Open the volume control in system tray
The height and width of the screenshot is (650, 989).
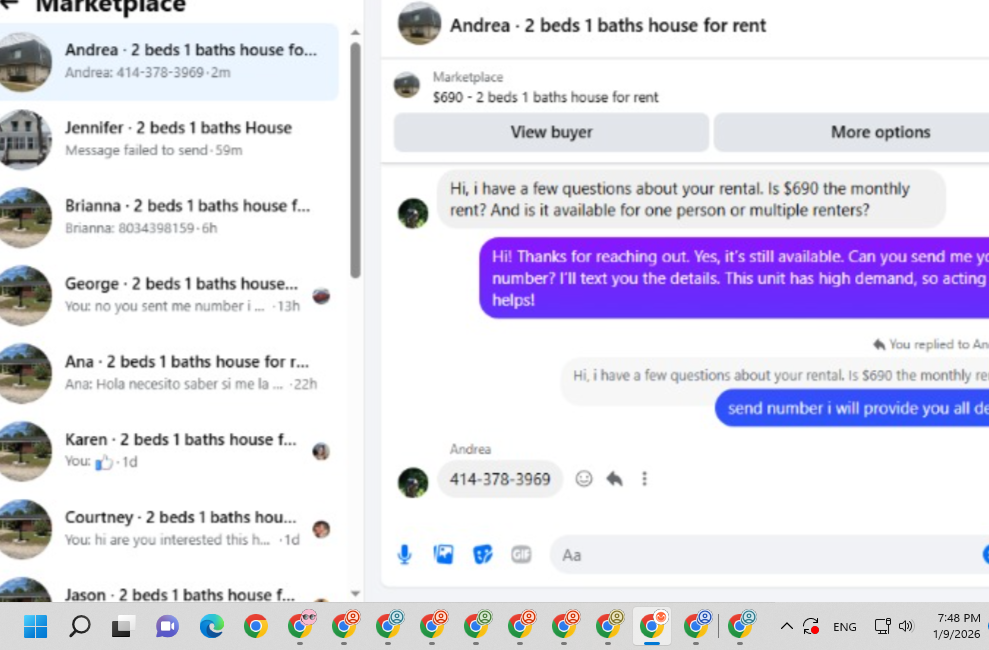click(906, 626)
